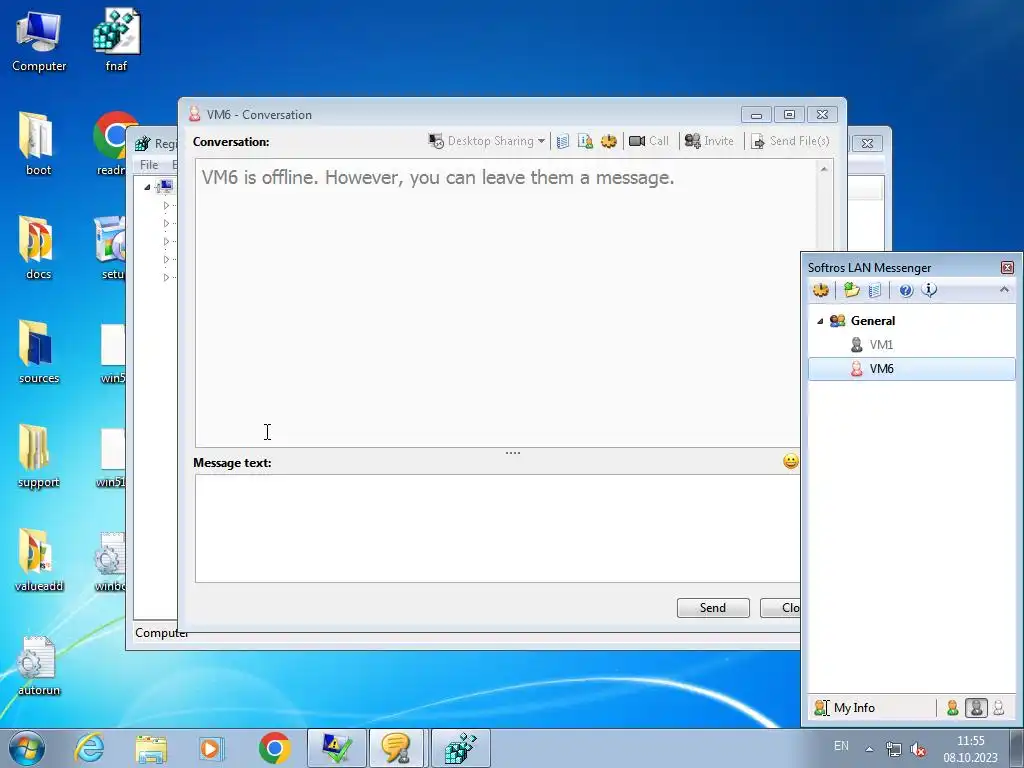Close the Softros LAN Messenger window

(x=1007, y=268)
